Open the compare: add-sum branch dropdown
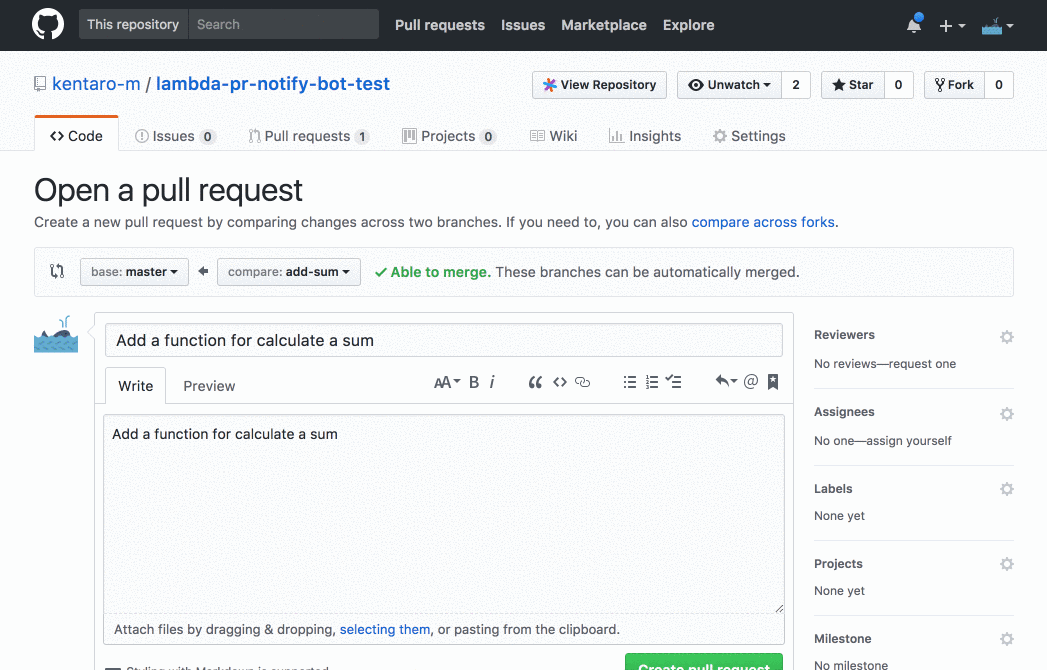Screen dimensions: 1047x670 coord(288,272)
